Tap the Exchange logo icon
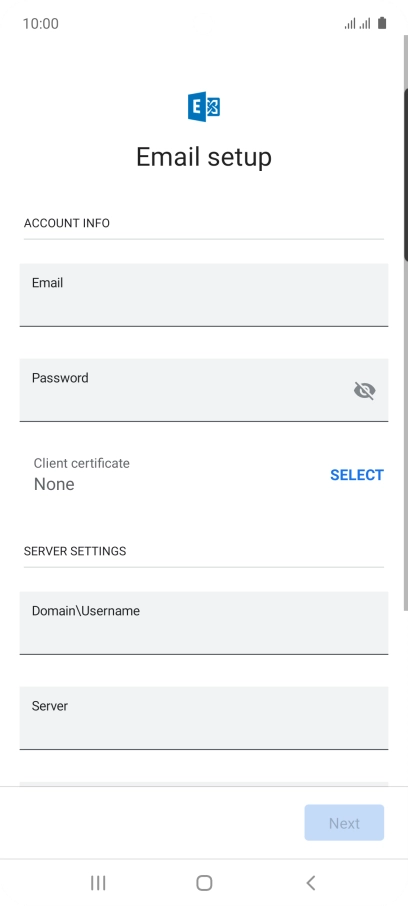 tap(204, 107)
